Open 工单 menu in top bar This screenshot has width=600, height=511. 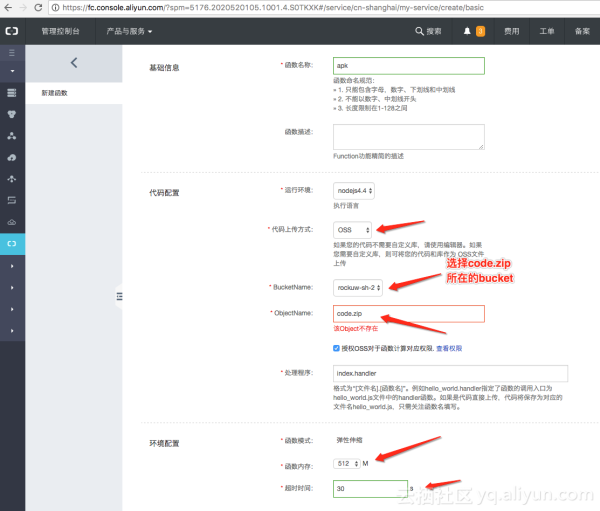pyautogui.click(x=547, y=31)
